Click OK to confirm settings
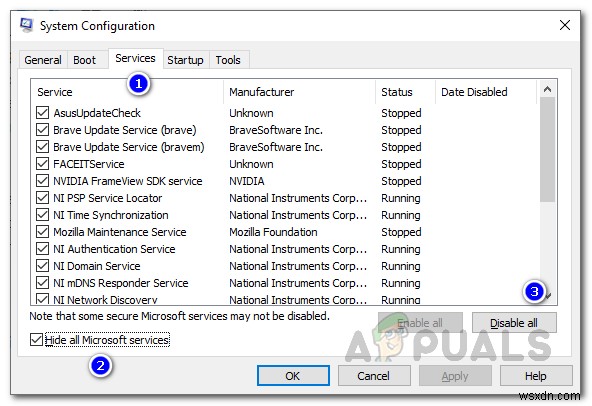This screenshot has height=406, width=592. [293, 376]
